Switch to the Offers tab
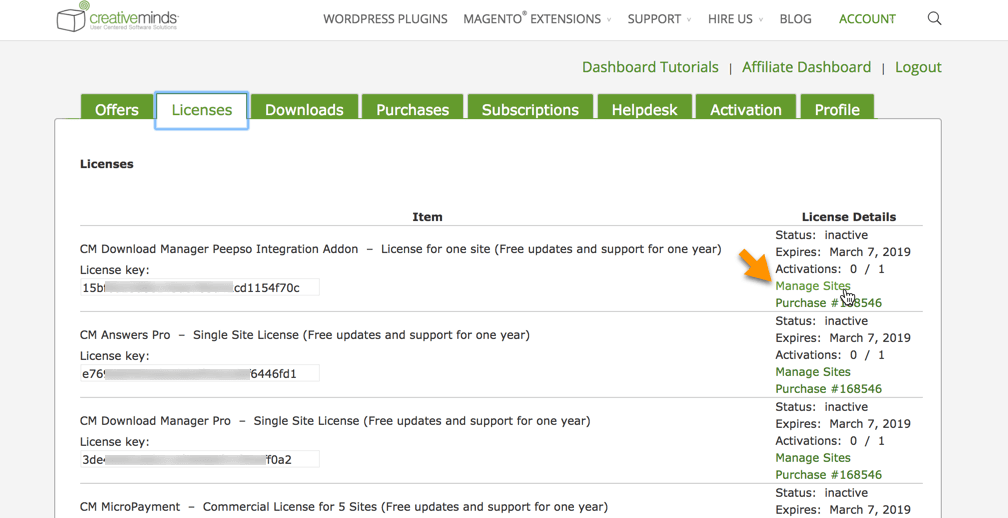1008x518 pixels. (117, 110)
